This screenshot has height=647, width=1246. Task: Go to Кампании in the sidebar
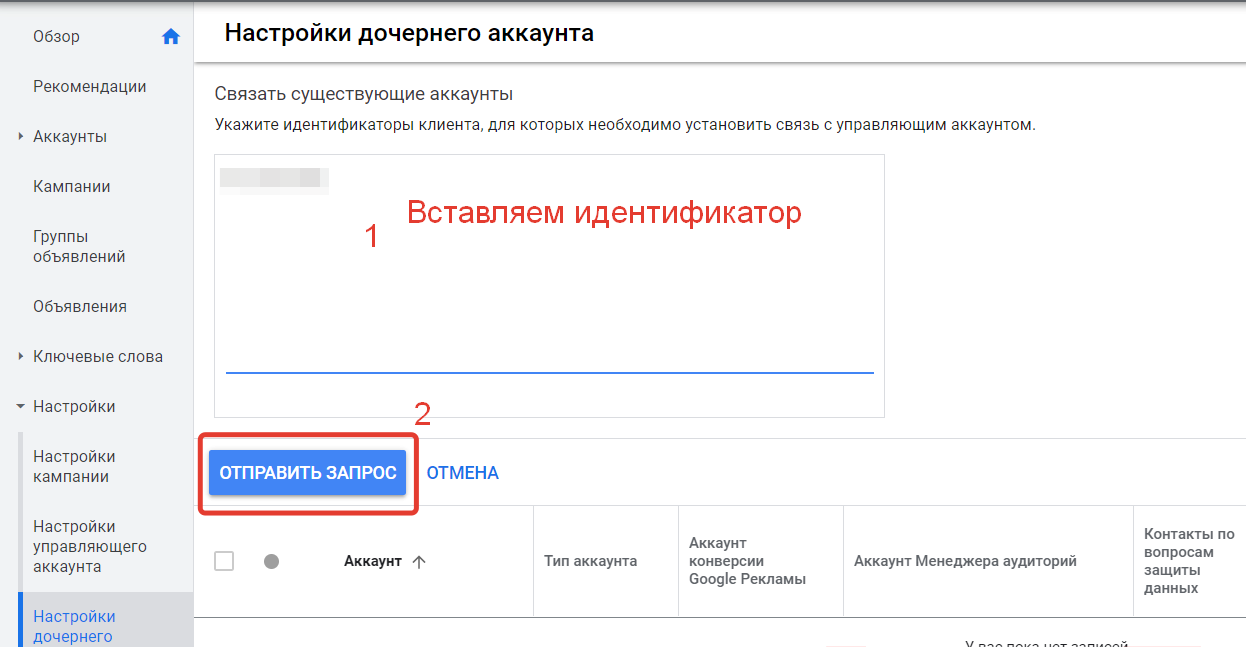pos(71,187)
